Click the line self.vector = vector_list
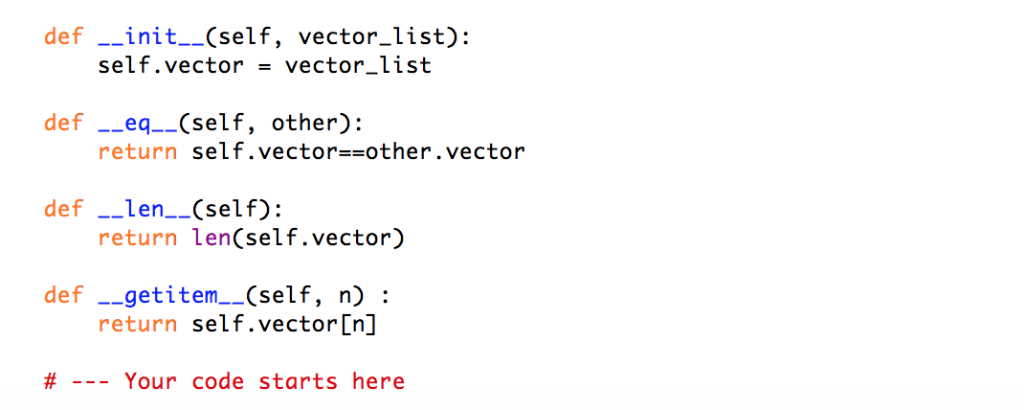 [x=265, y=67]
